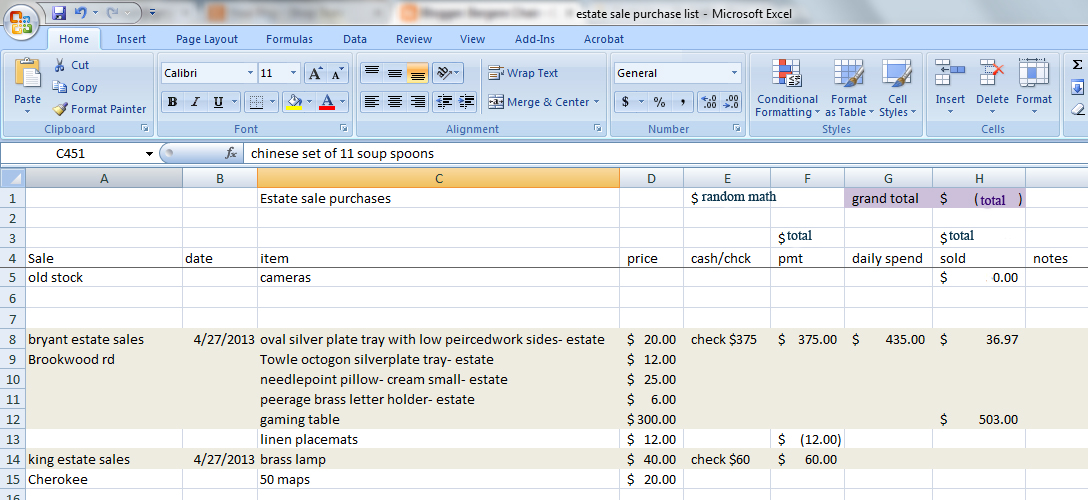Click the Percent Style icon
The image size is (1088, 500).
point(659,102)
